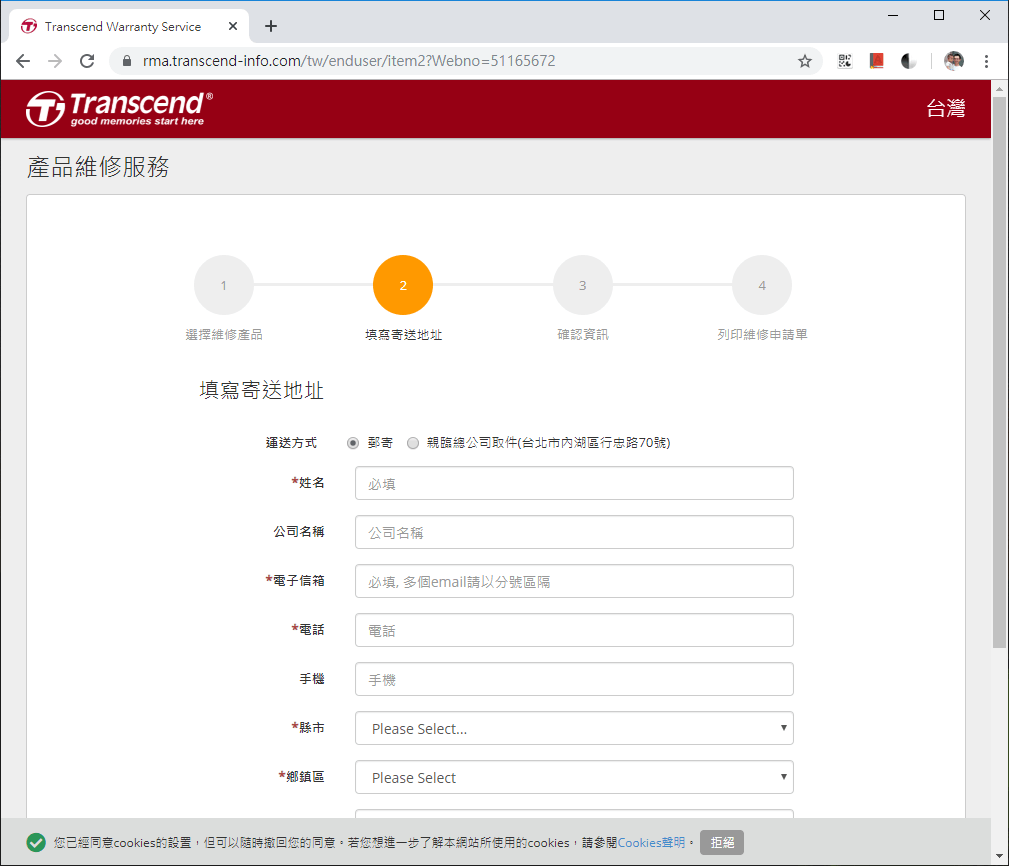
Task: Click the Transcend logo in the header
Action: 116,107
